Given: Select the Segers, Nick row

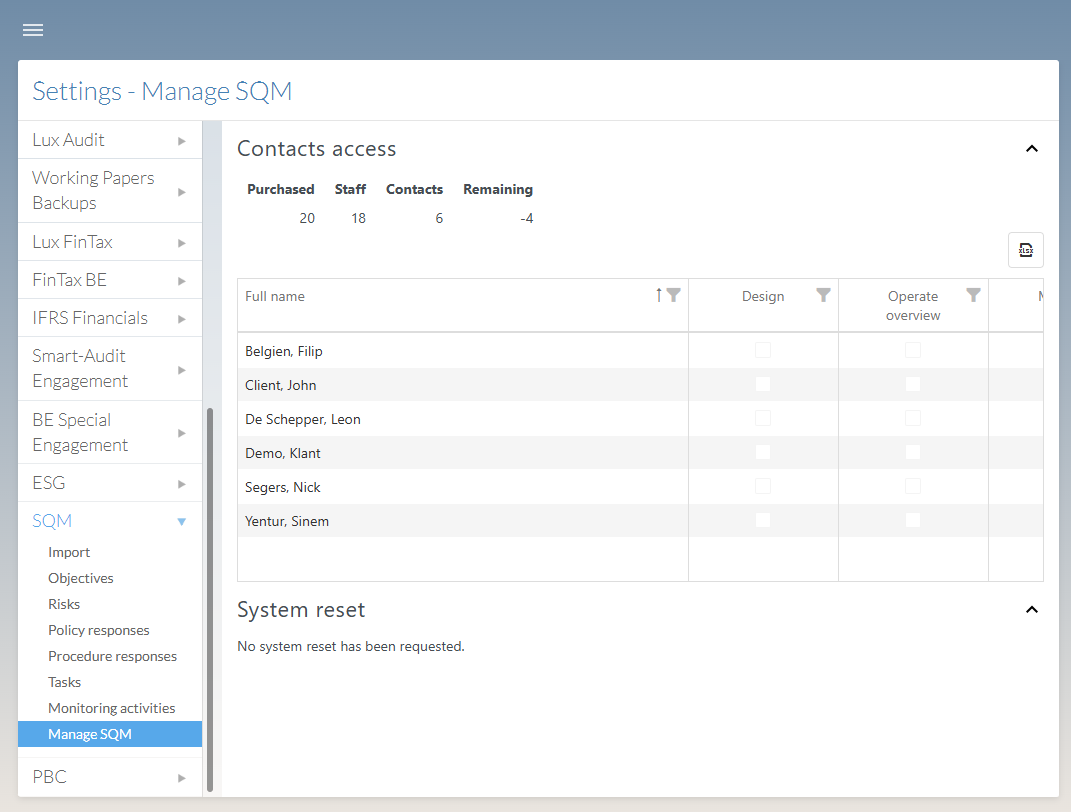Looking at the screenshot, I should [640, 486].
